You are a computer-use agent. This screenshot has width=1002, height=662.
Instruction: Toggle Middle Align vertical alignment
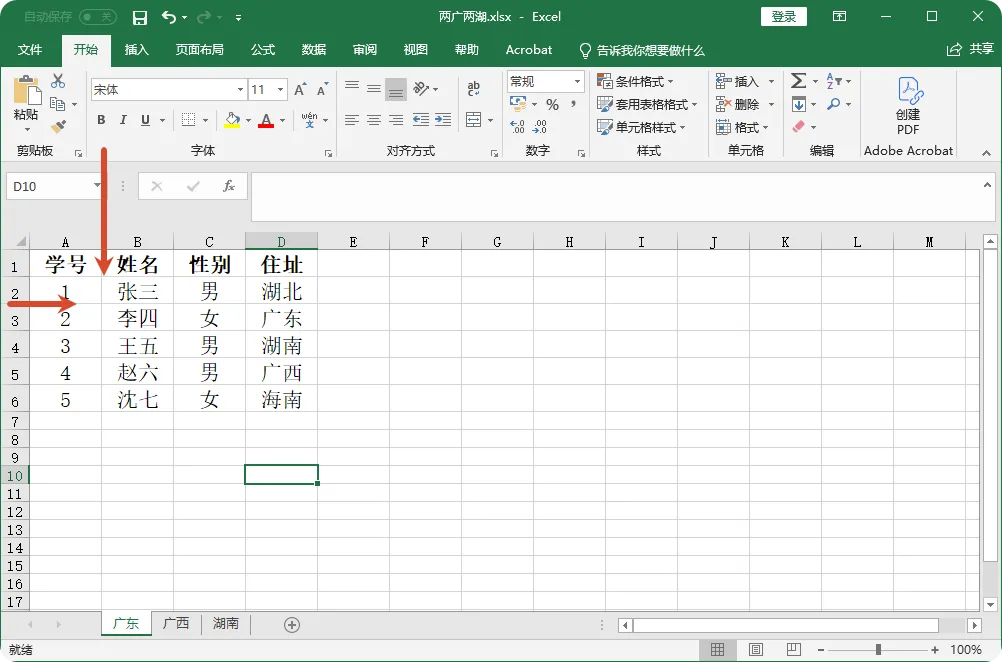(x=374, y=89)
